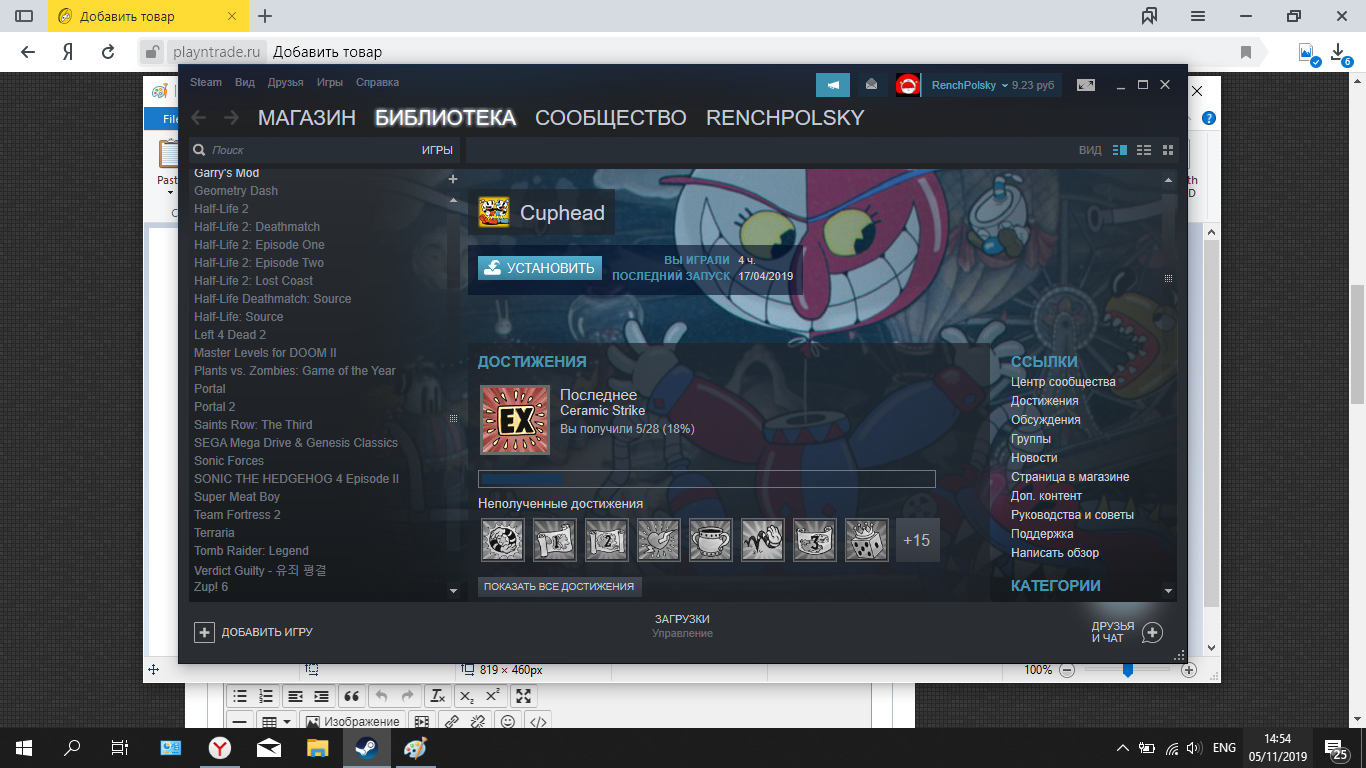Open Центр сообщества link
The height and width of the screenshot is (768, 1366).
coord(1063,382)
